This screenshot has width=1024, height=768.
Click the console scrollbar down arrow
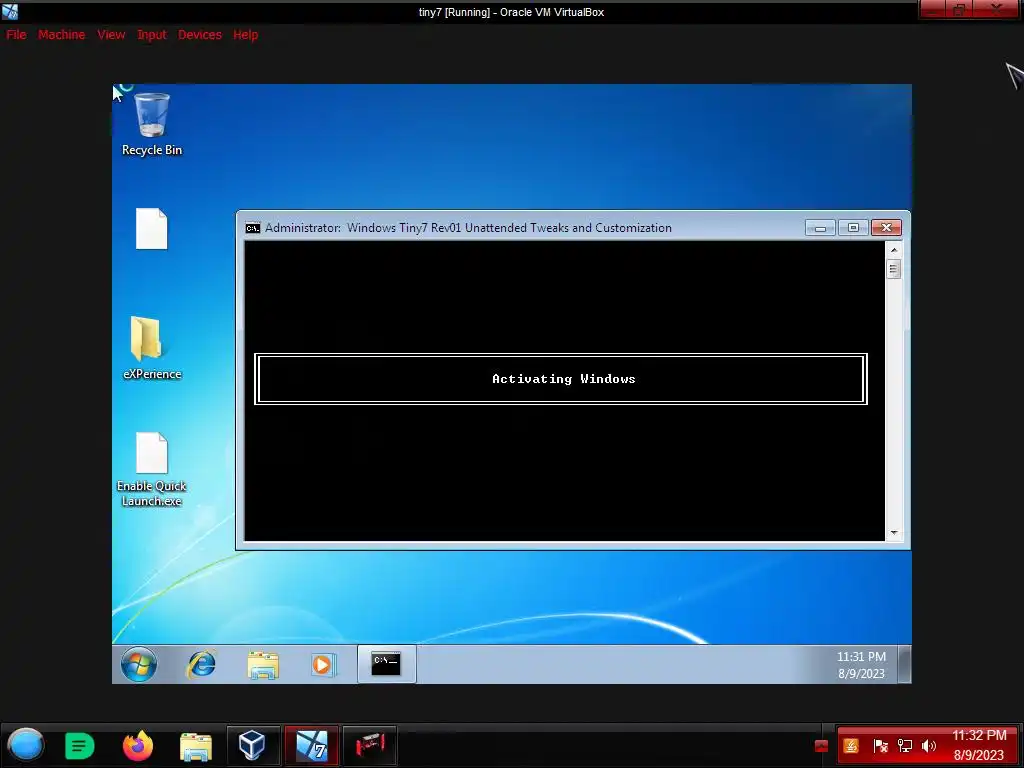pos(893,533)
